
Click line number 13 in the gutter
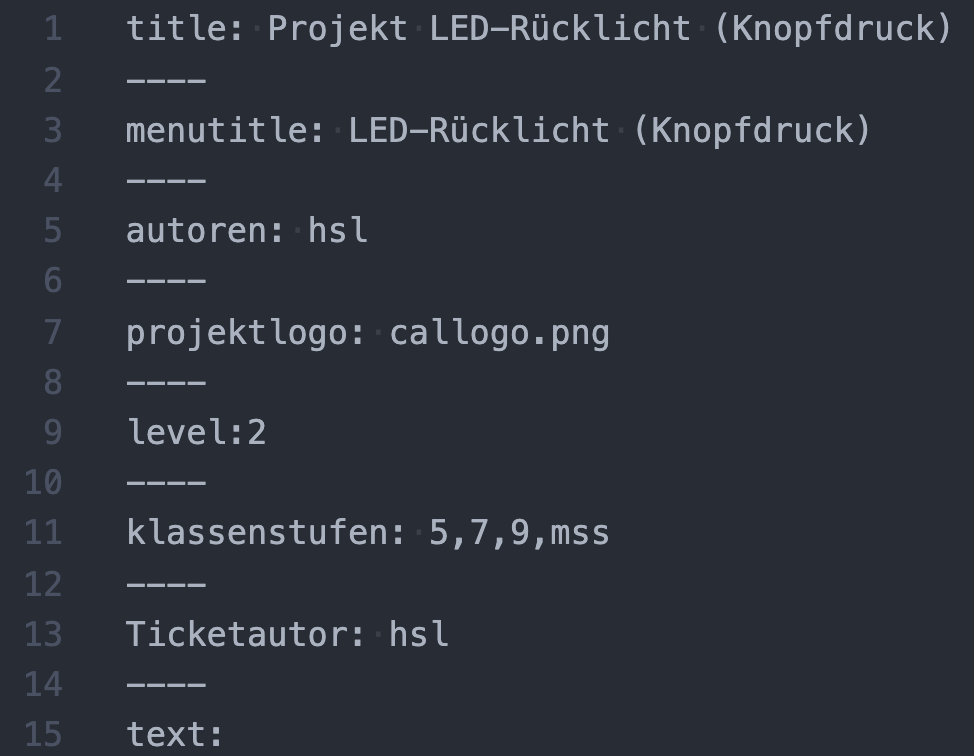(x=43, y=634)
